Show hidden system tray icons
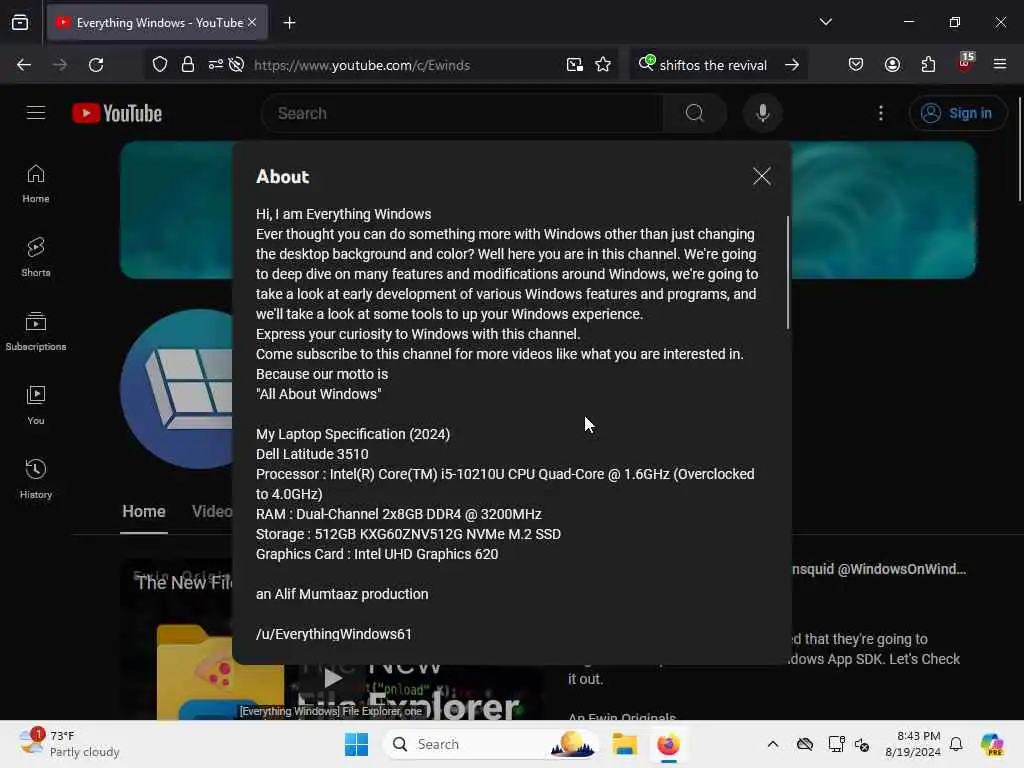 (773, 744)
